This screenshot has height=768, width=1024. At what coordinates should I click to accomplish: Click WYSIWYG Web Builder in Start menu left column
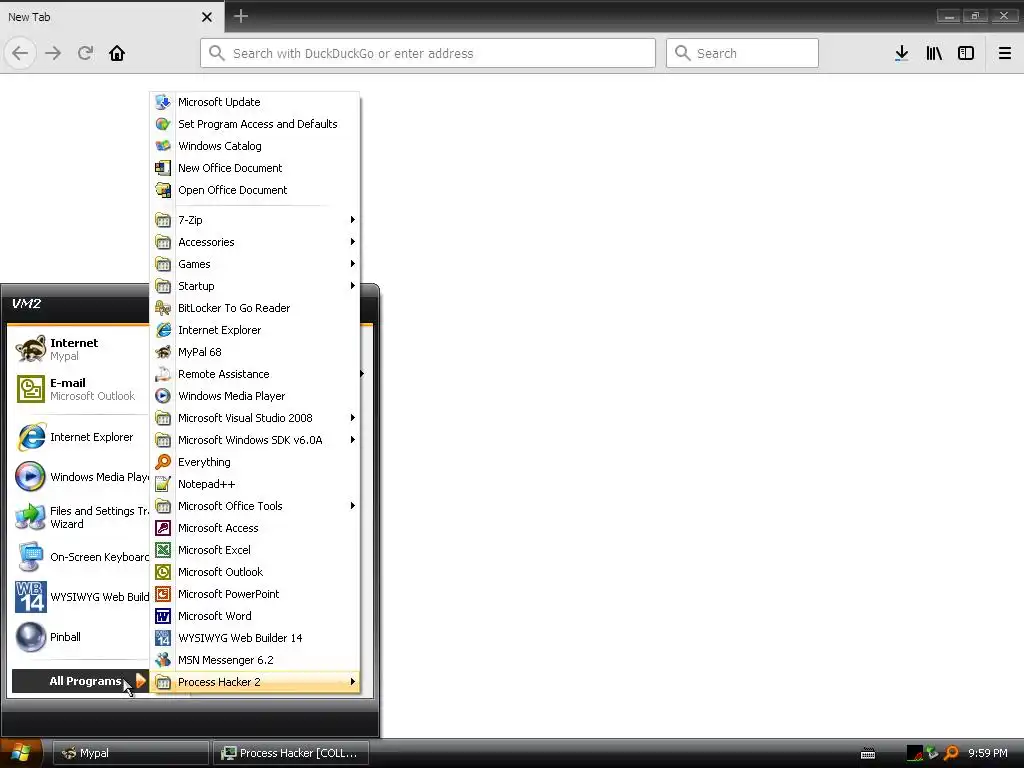(80, 597)
